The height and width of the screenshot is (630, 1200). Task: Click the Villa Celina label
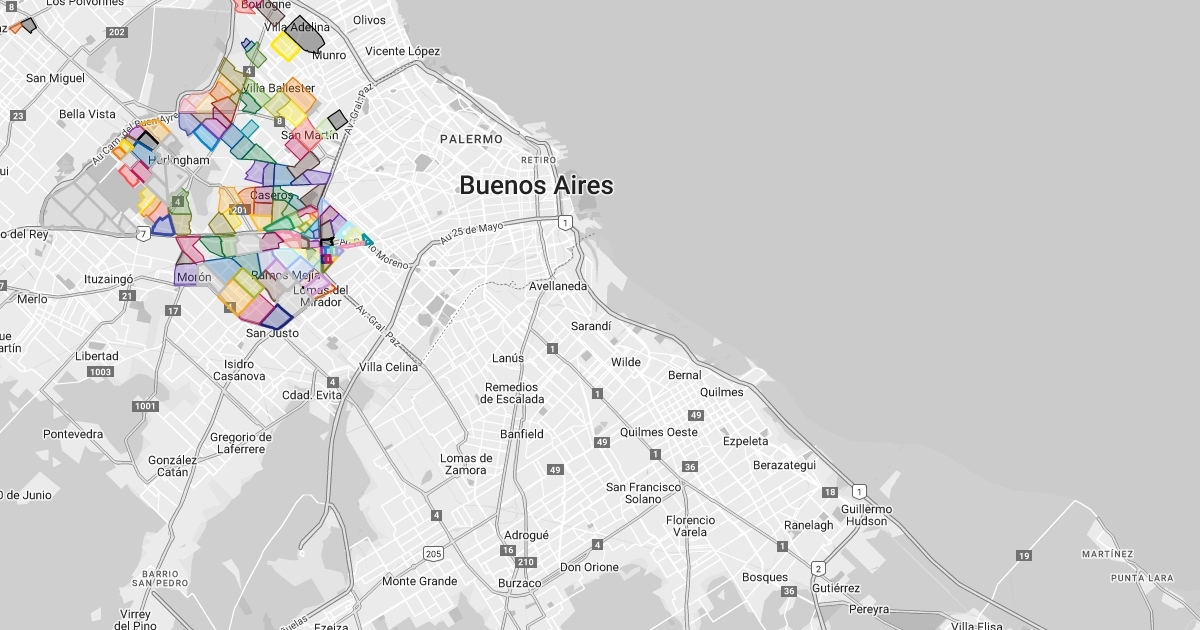pyautogui.click(x=388, y=367)
